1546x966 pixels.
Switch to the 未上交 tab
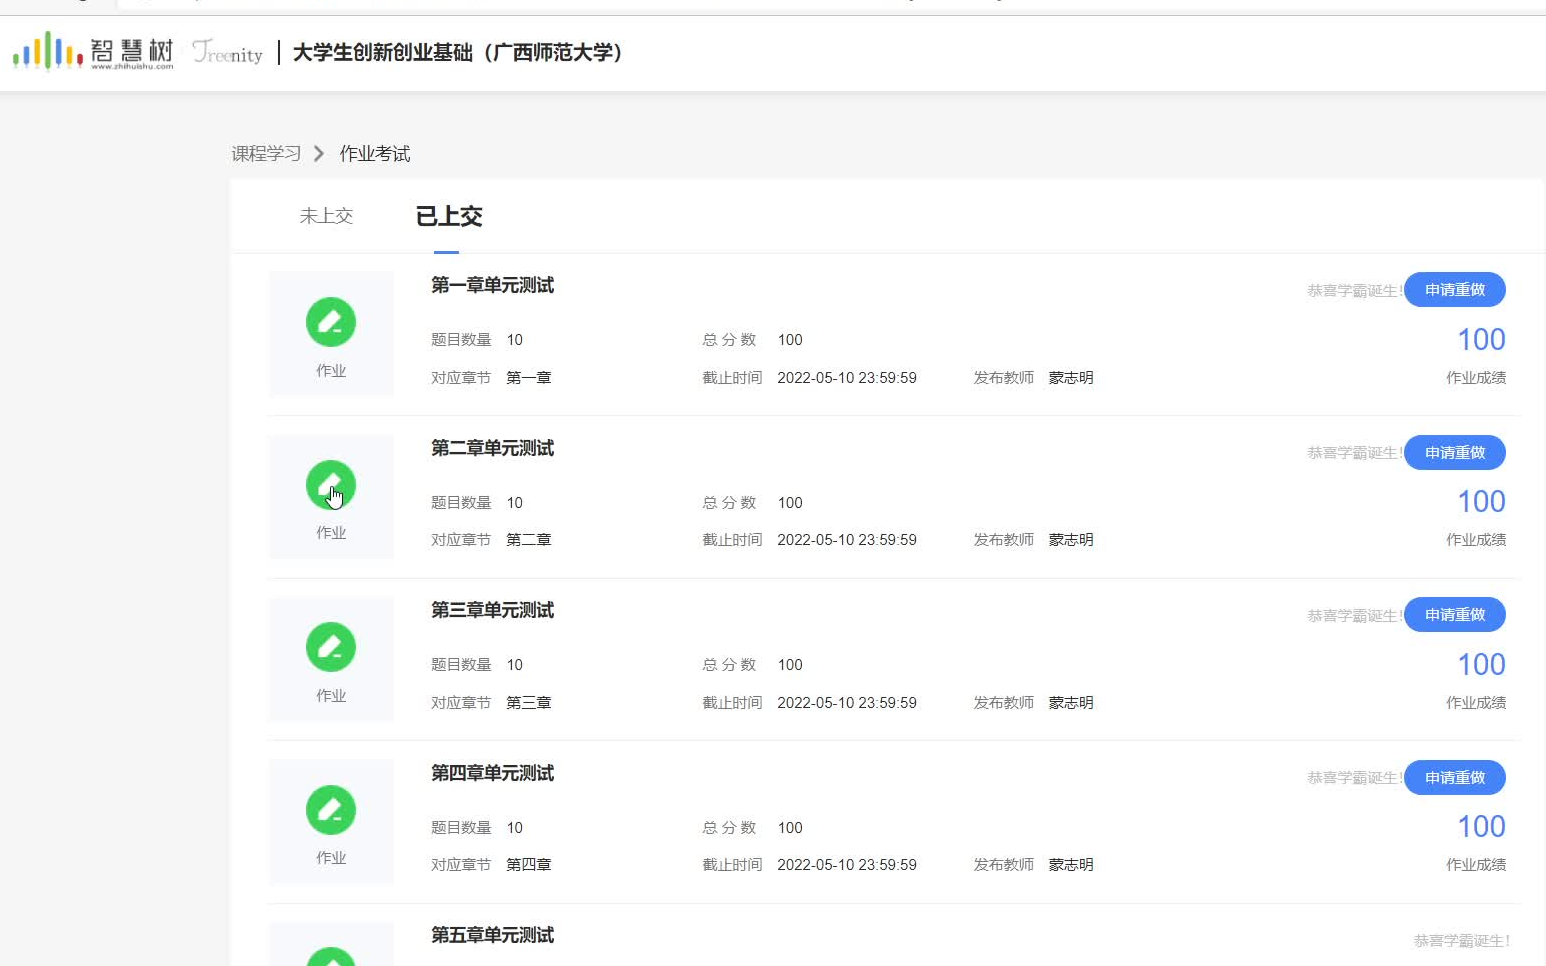pos(326,216)
